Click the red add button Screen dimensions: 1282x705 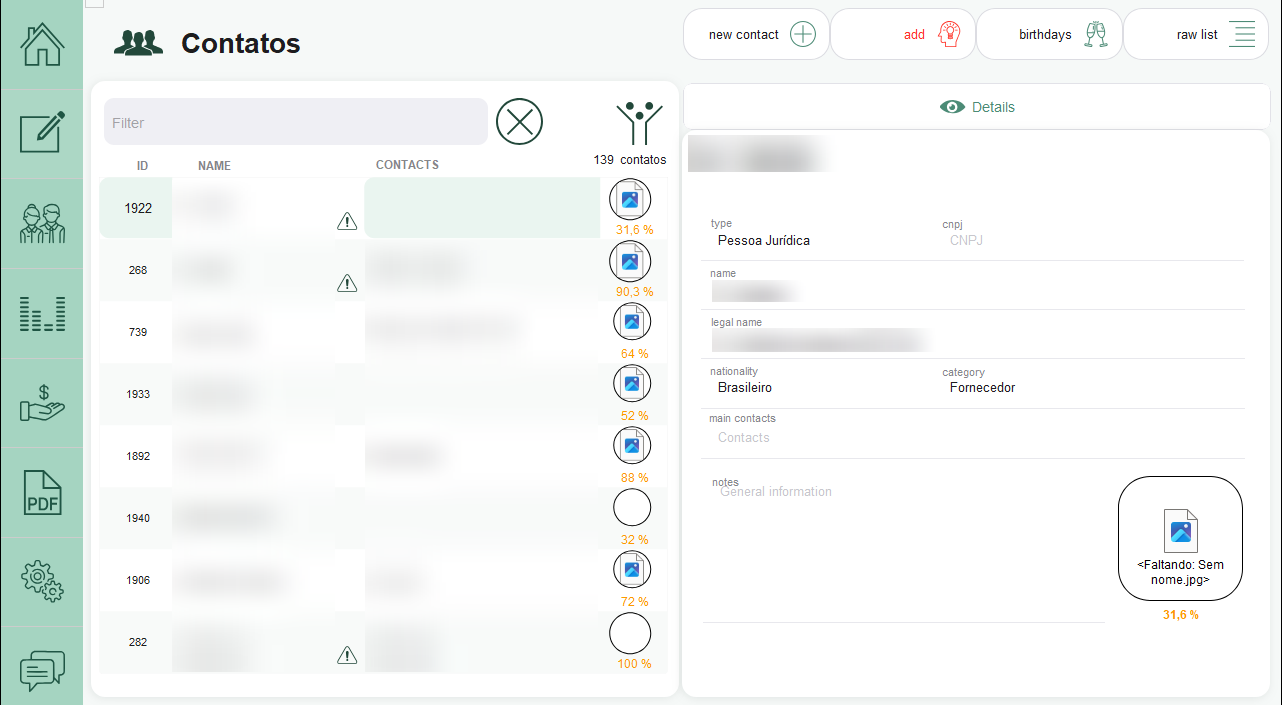[903, 34]
